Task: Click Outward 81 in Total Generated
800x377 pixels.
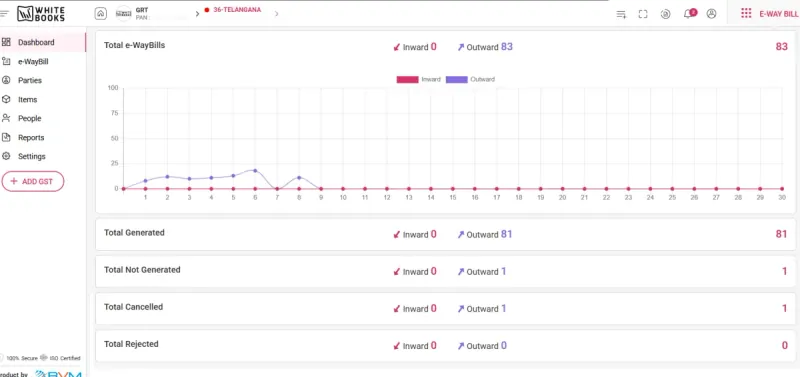Action: pos(485,235)
